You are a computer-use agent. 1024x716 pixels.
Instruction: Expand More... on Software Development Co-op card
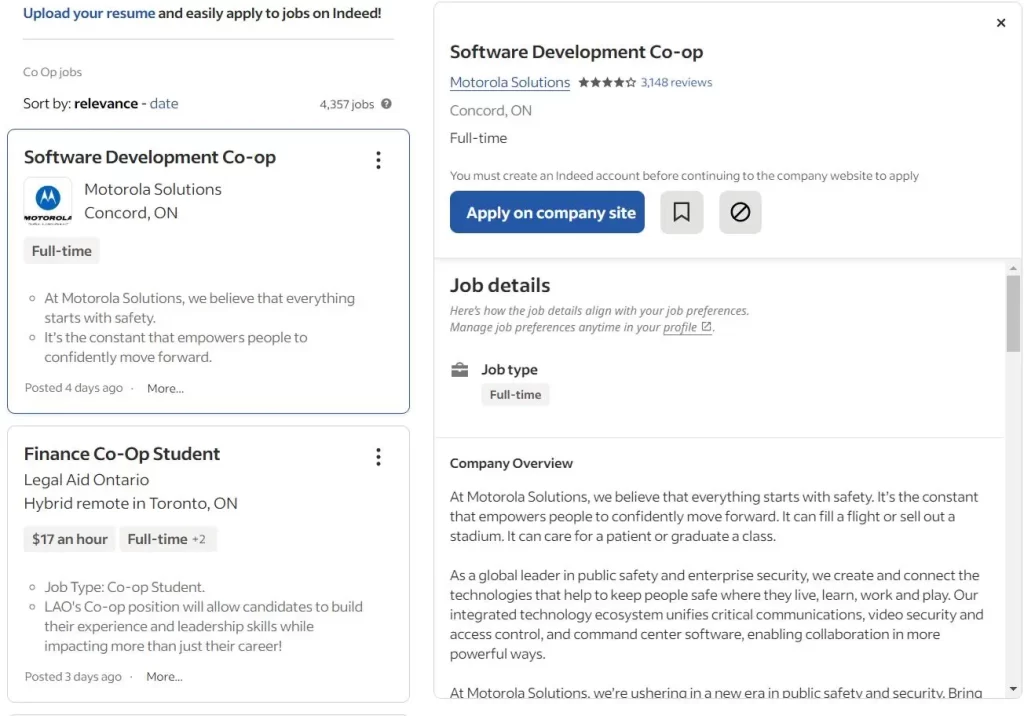tap(165, 388)
